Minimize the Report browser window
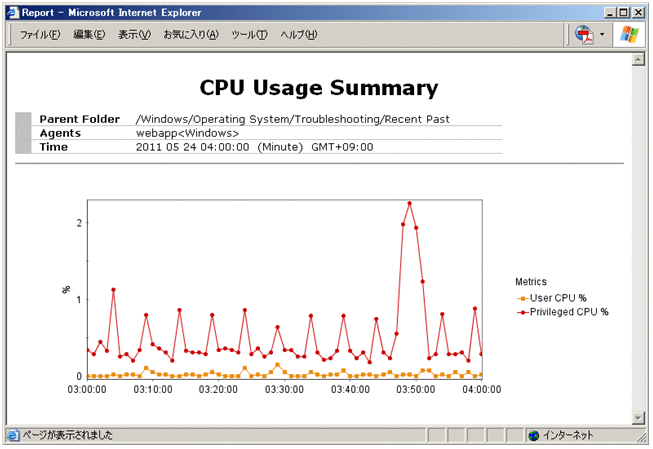Viewport: 653px width, 449px height. [610, 13]
